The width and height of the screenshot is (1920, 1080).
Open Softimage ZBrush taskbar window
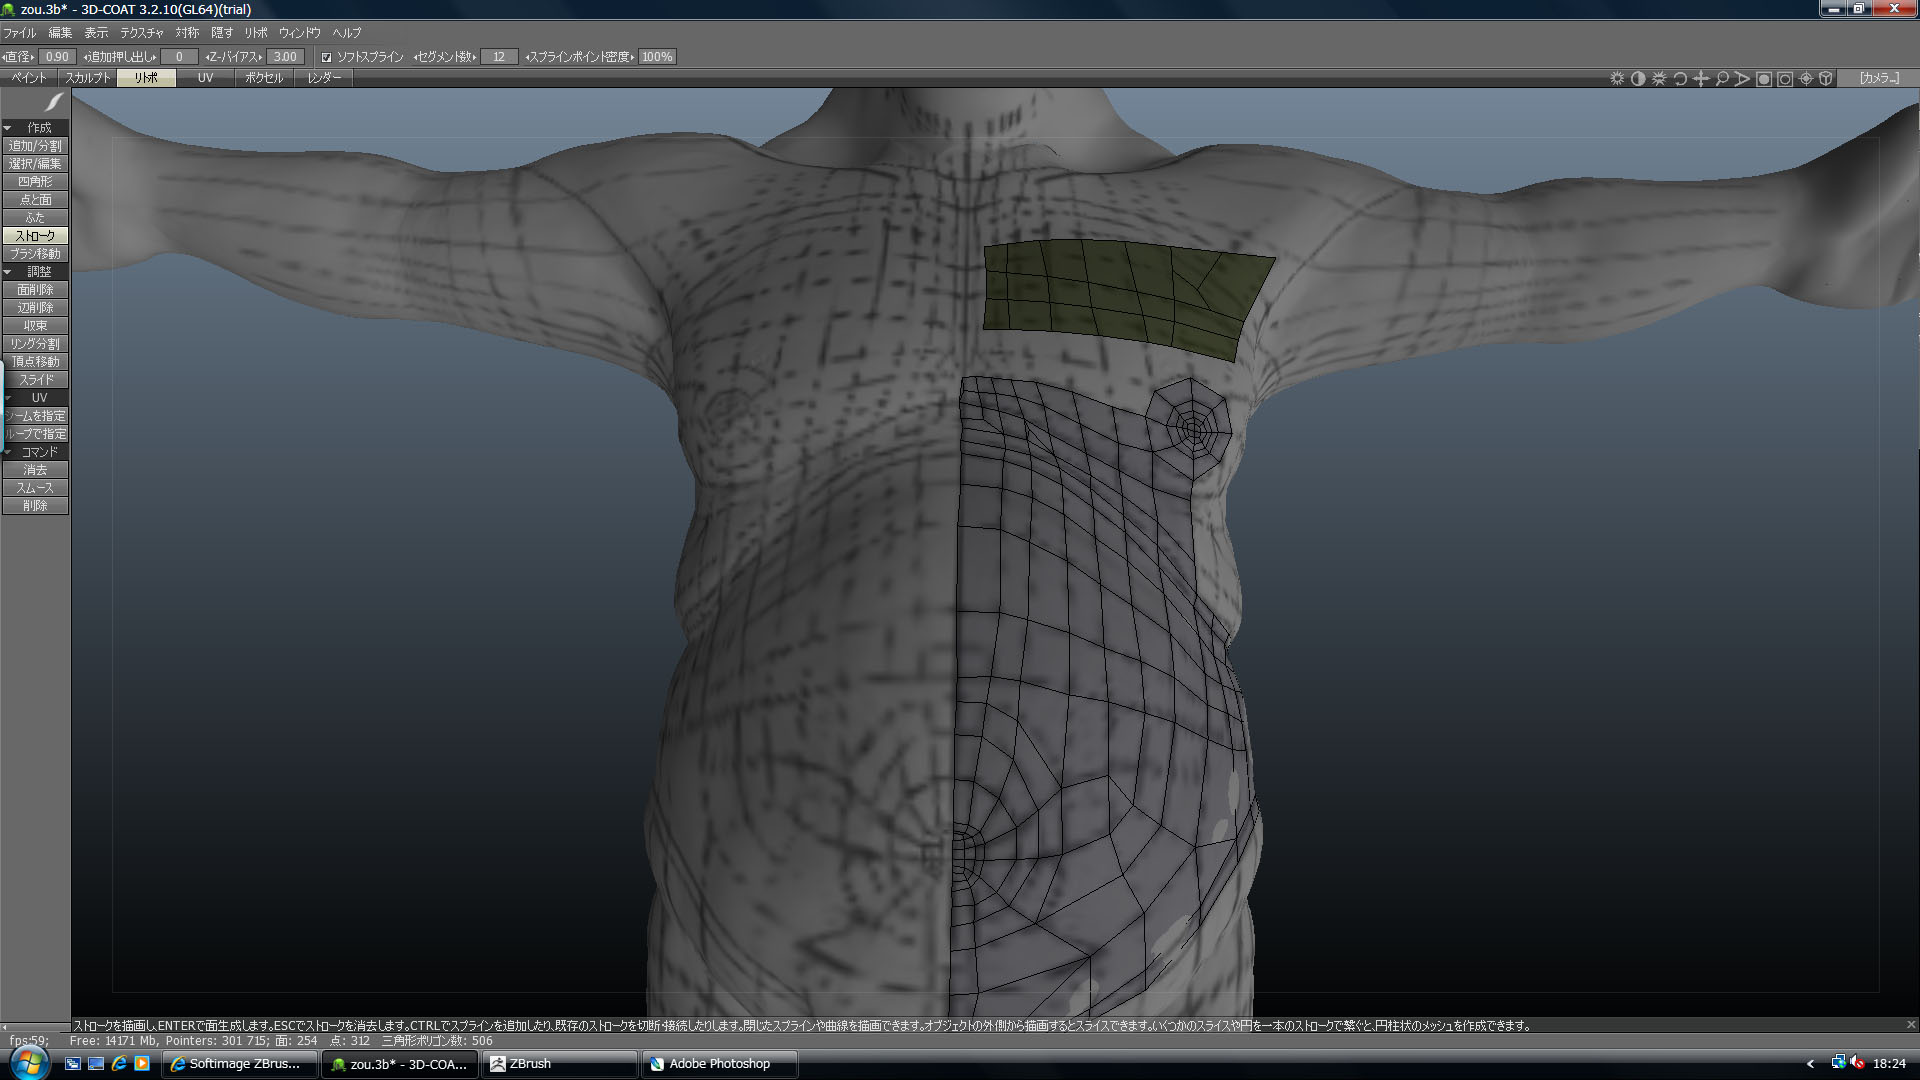click(240, 1064)
